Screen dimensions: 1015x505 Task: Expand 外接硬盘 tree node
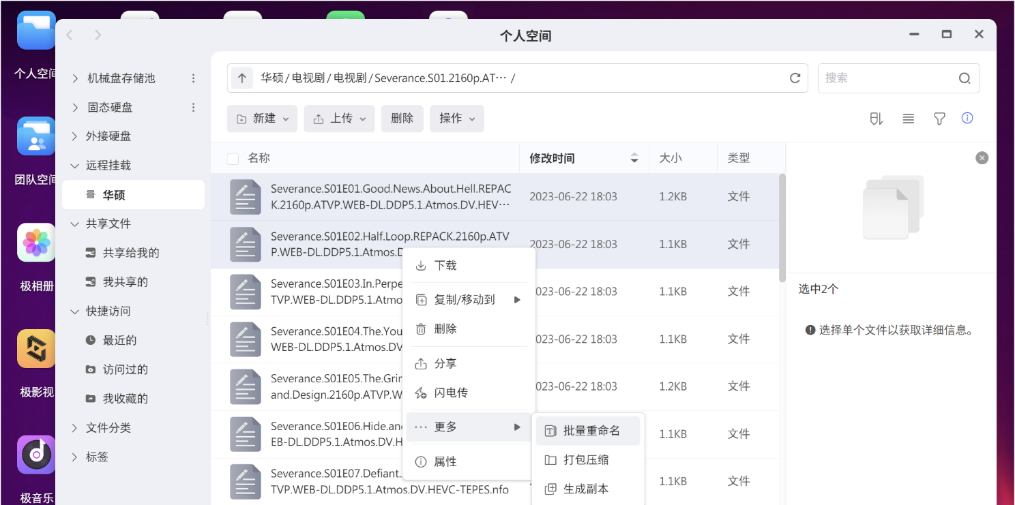74,137
